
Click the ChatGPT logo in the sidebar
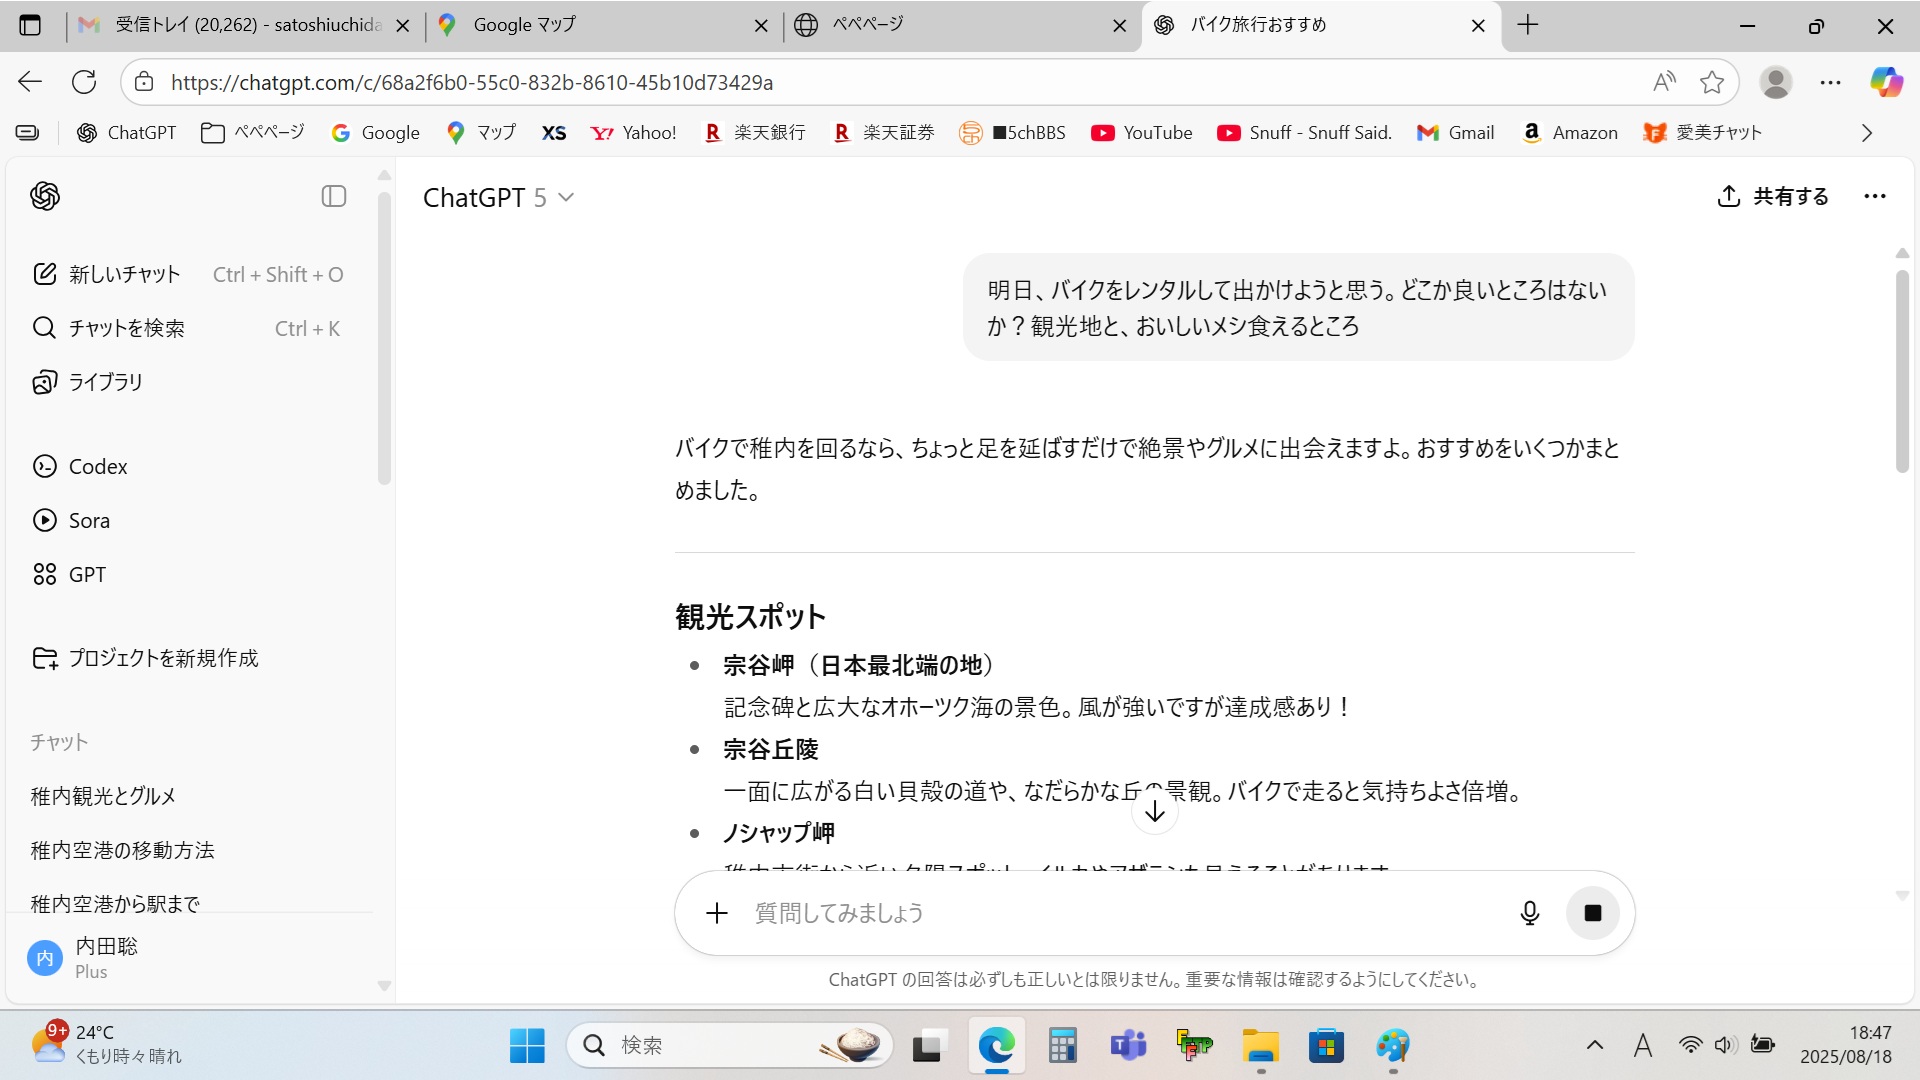pyautogui.click(x=45, y=196)
